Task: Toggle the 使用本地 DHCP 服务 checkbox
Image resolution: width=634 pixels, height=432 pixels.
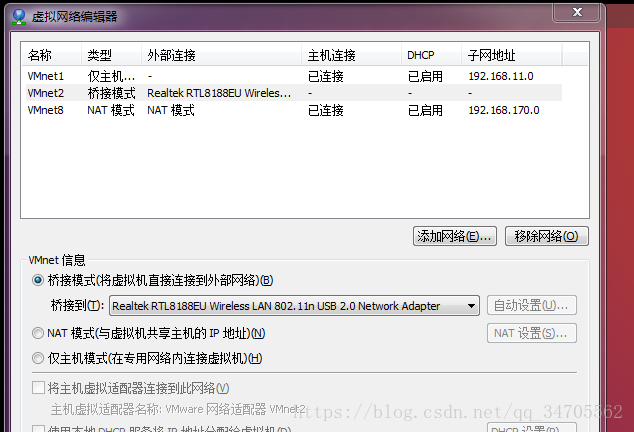Action: coord(38,429)
